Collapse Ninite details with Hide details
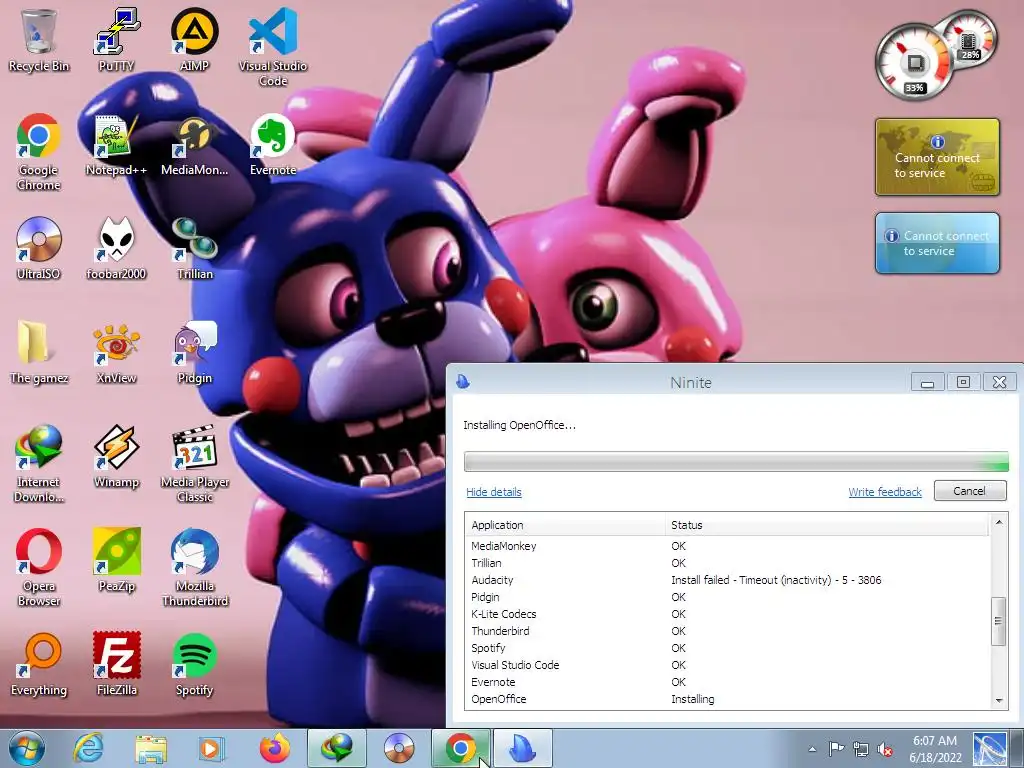The height and width of the screenshot is (768, 1024). click(x=494, y=492)
